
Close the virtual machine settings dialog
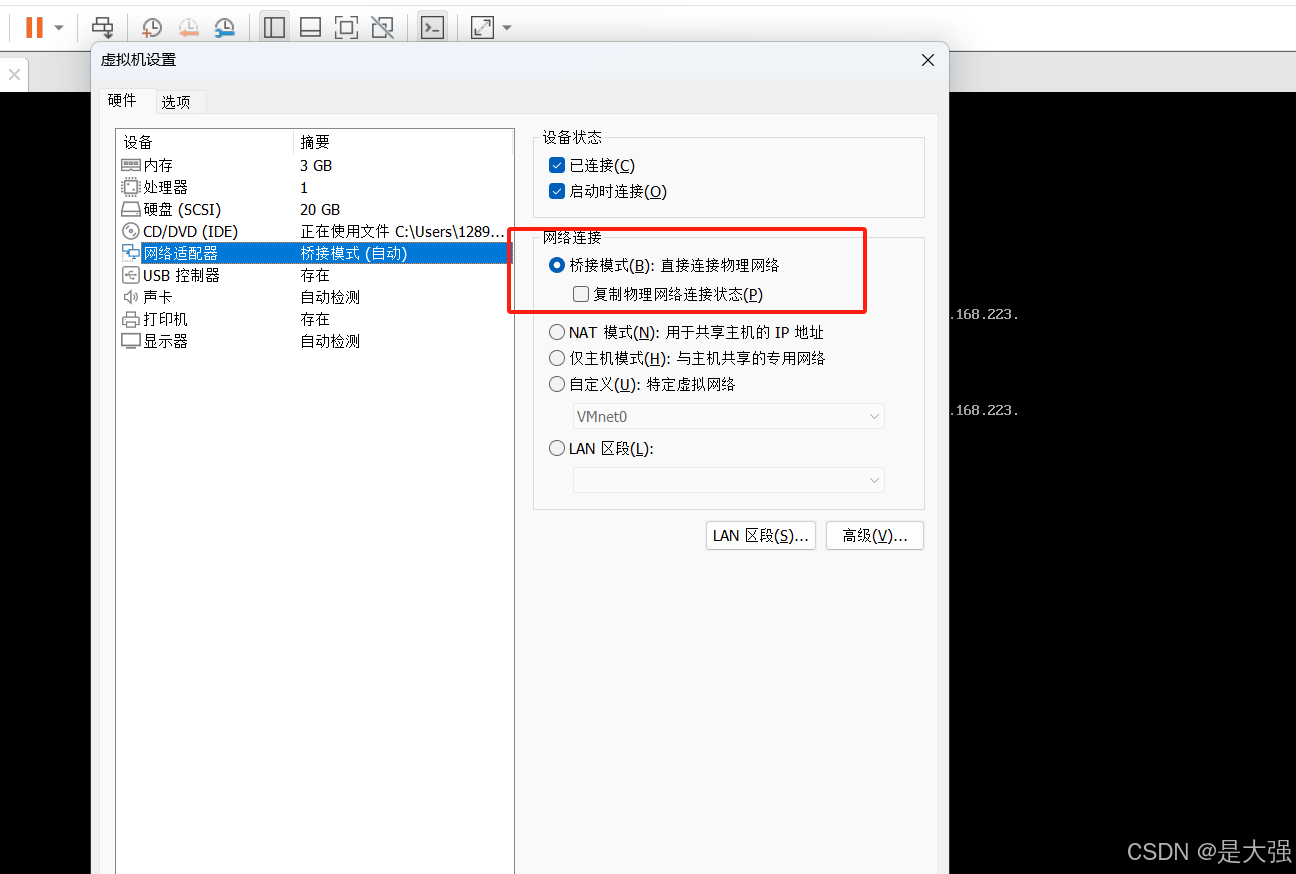point(928,60)
